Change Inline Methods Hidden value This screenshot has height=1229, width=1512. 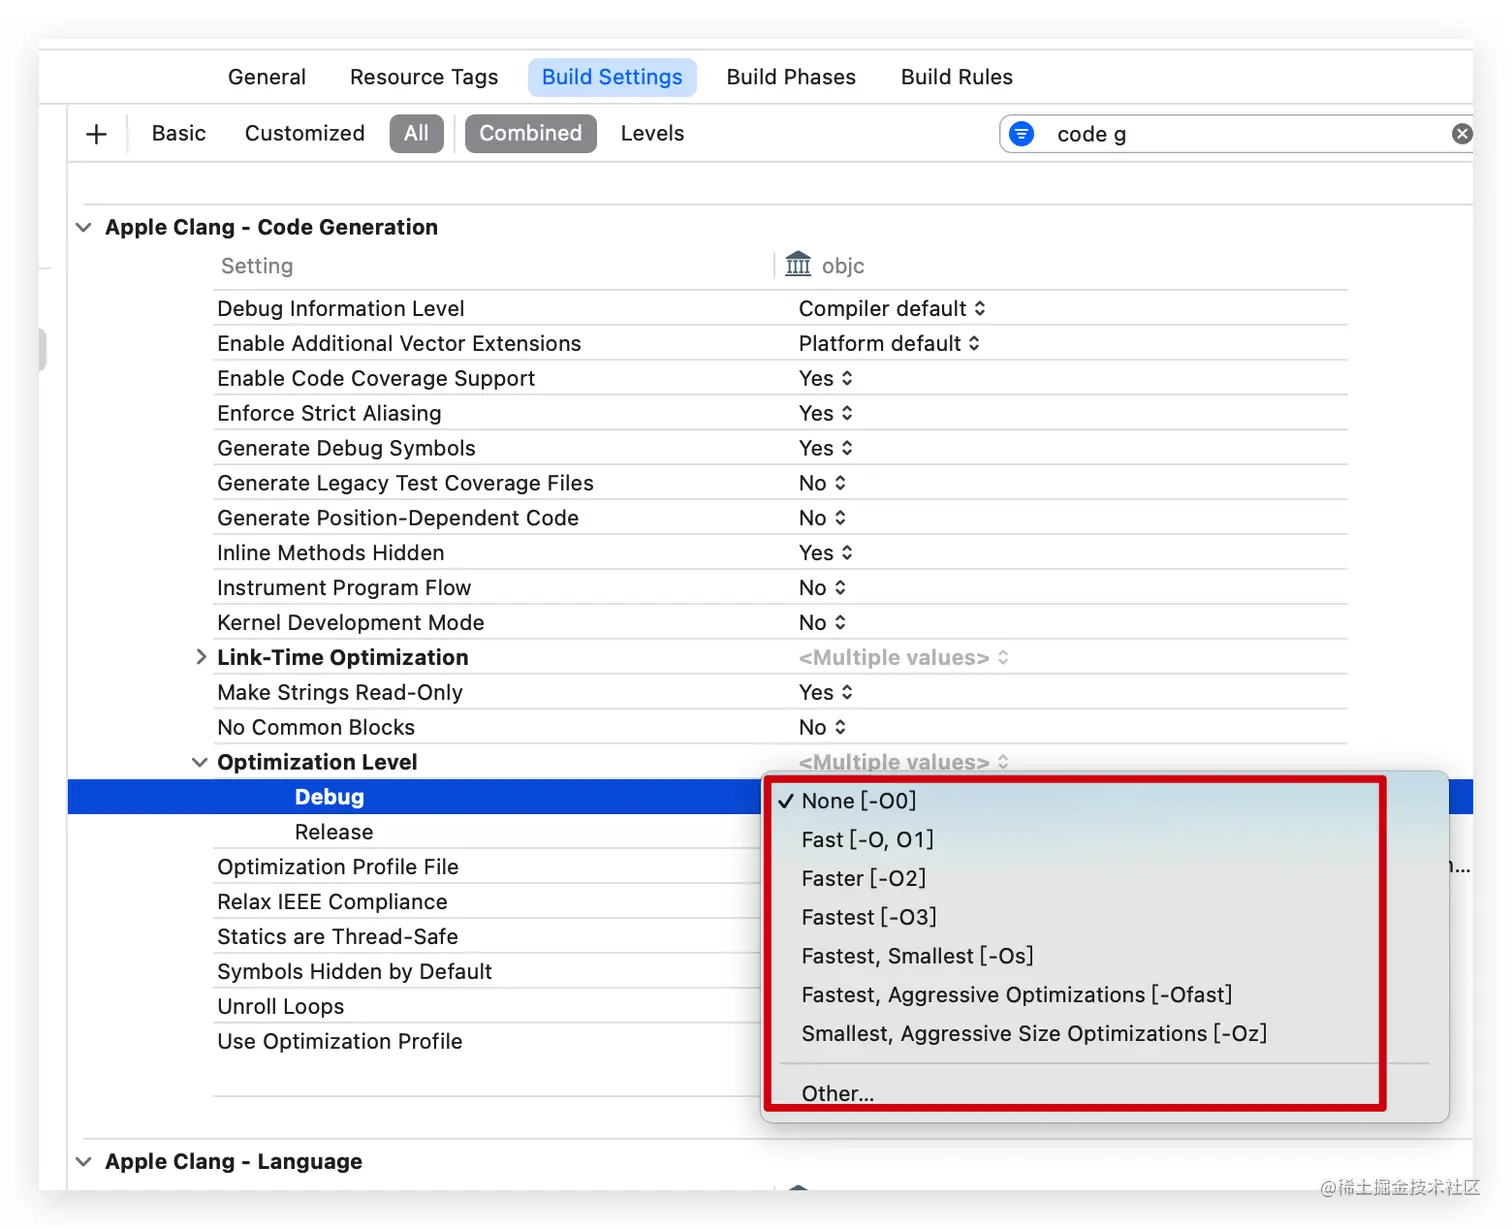tap(826, 553)
